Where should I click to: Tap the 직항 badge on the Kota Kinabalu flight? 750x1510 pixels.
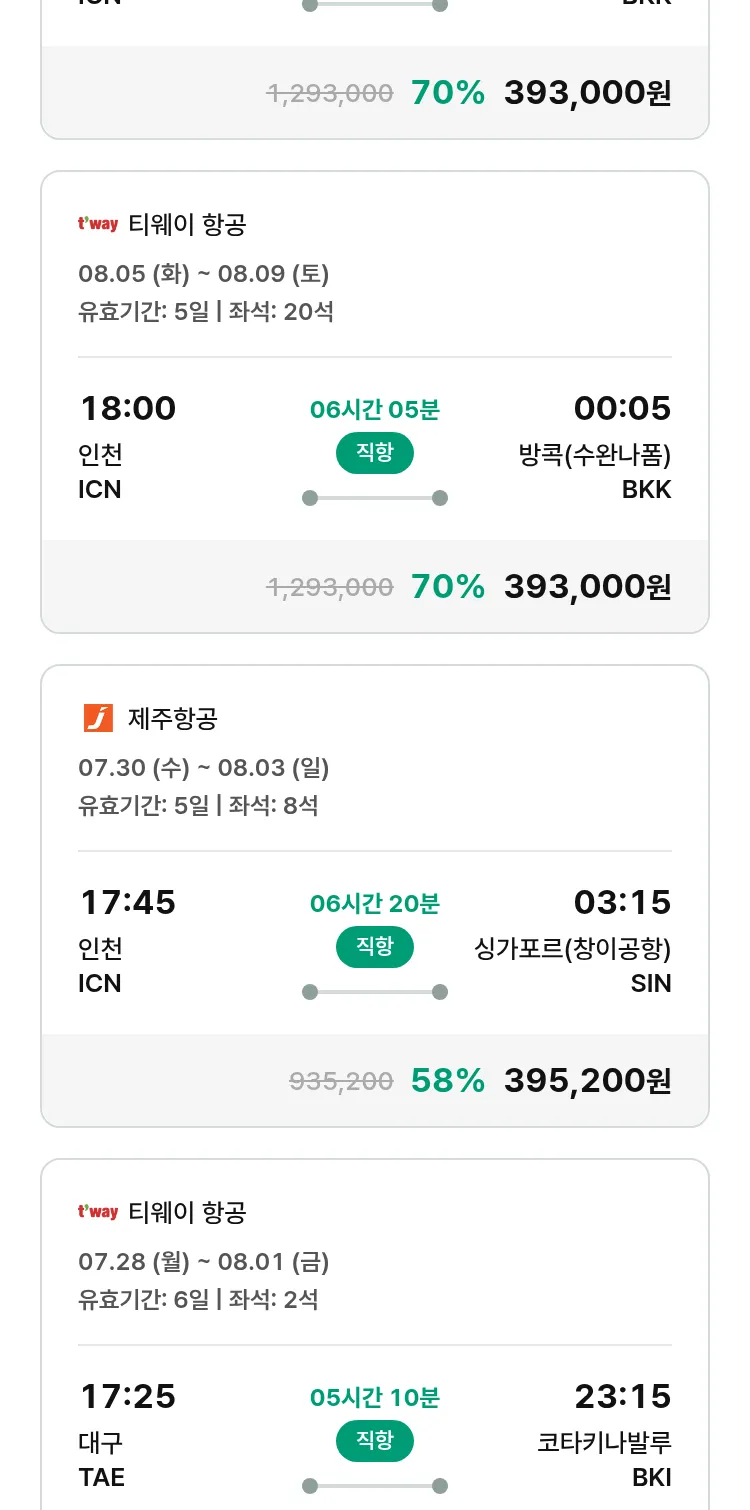(374, 1441)
